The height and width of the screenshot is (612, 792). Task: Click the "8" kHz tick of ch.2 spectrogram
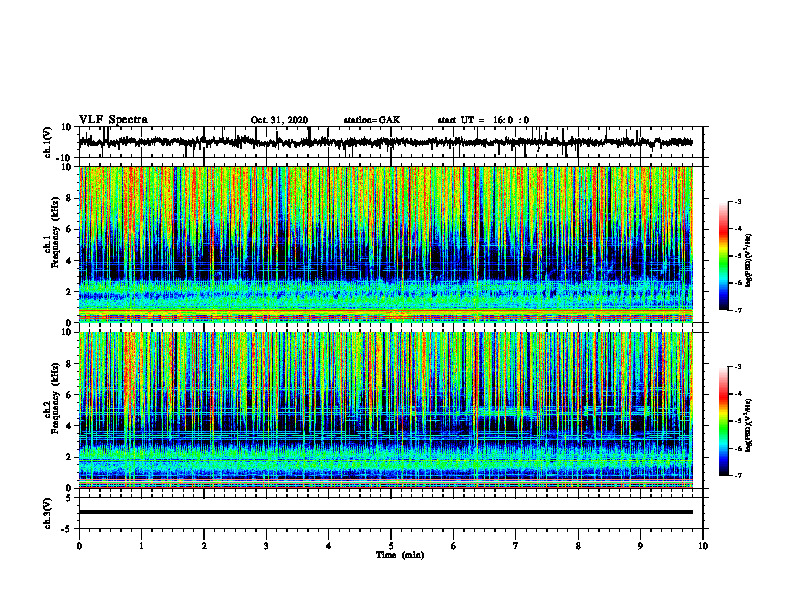coord(69,364)
